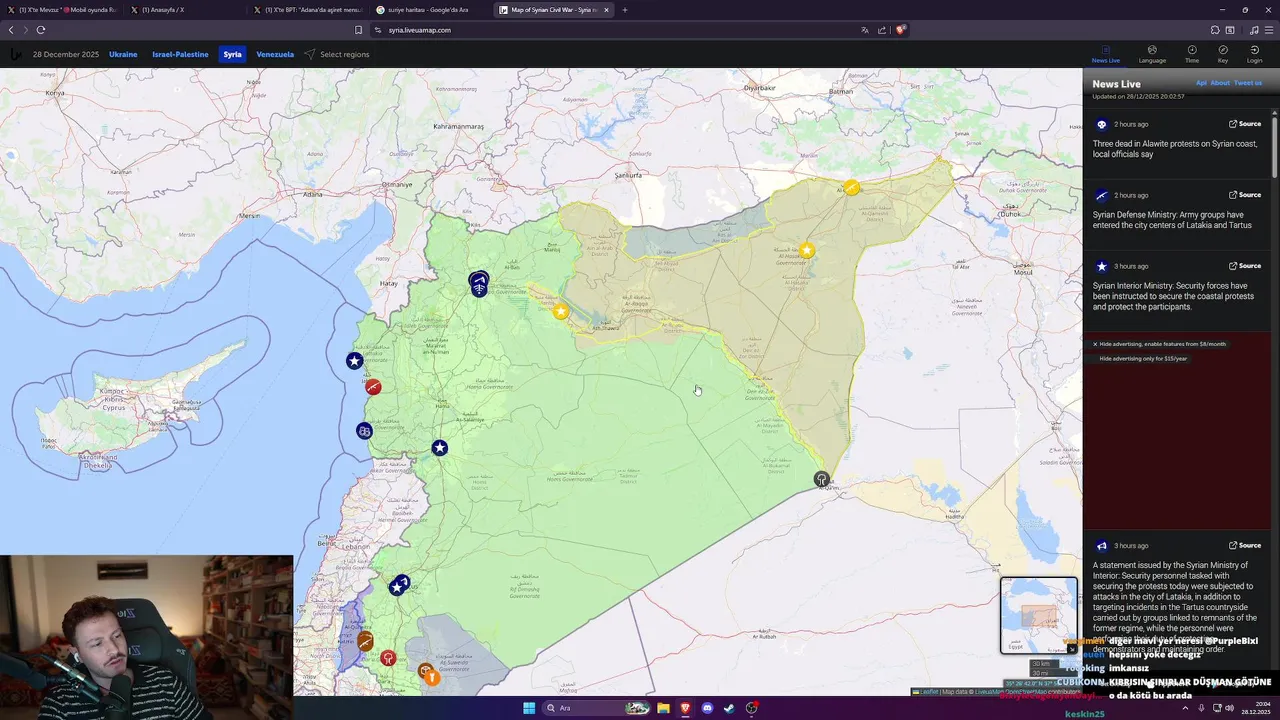
Task: Open the Windows Start menu
Action: (529, 708)
